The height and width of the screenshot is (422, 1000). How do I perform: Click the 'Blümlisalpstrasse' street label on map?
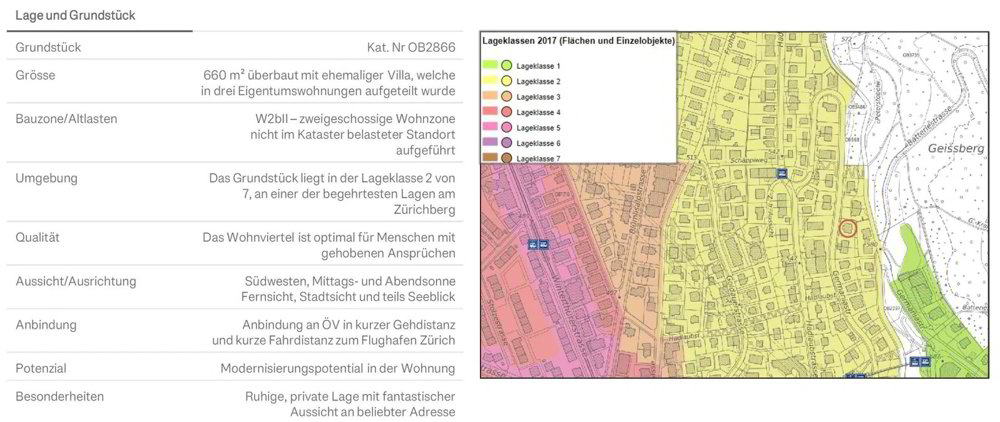tap(638, 202)
